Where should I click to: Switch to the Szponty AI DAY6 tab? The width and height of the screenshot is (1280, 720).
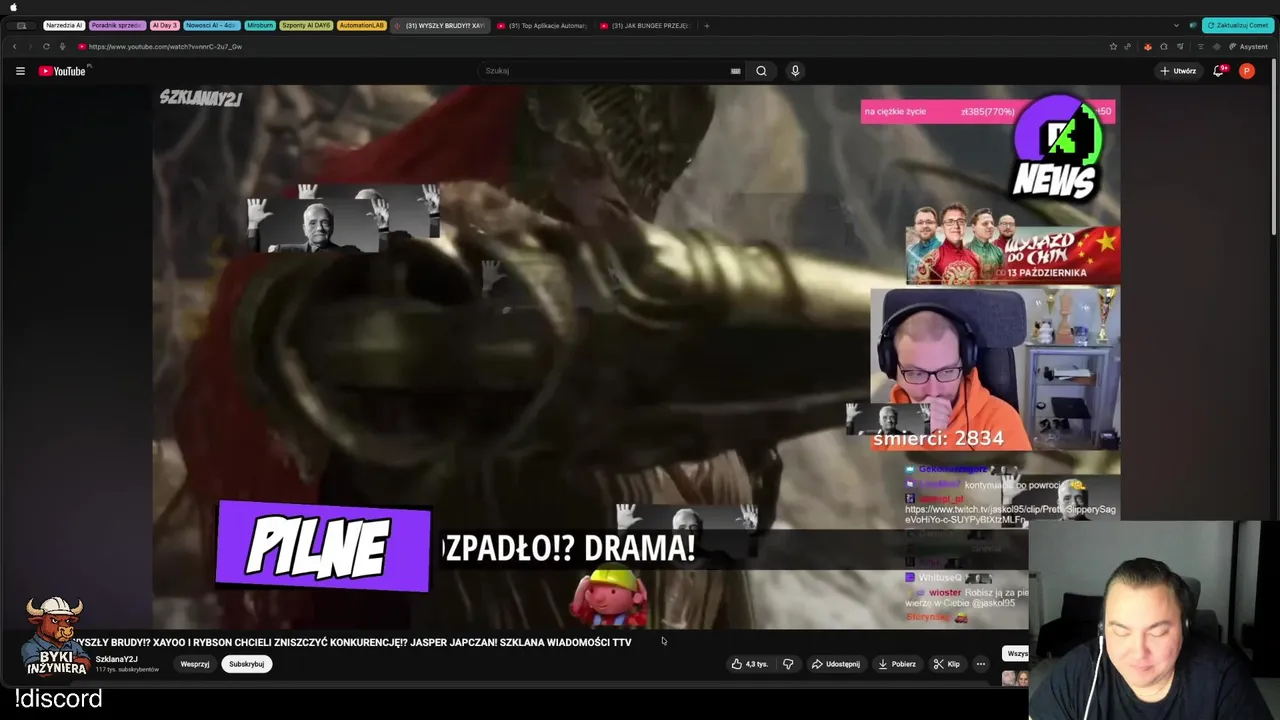point(306,25)
